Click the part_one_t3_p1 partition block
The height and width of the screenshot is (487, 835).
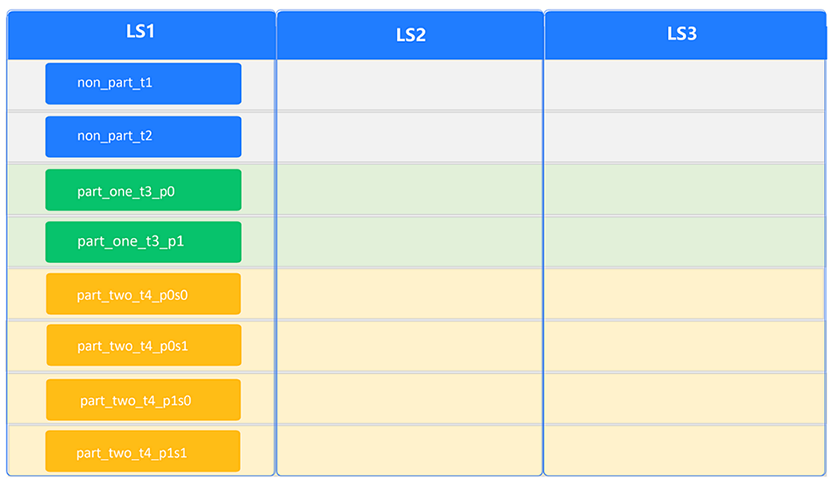143,242
